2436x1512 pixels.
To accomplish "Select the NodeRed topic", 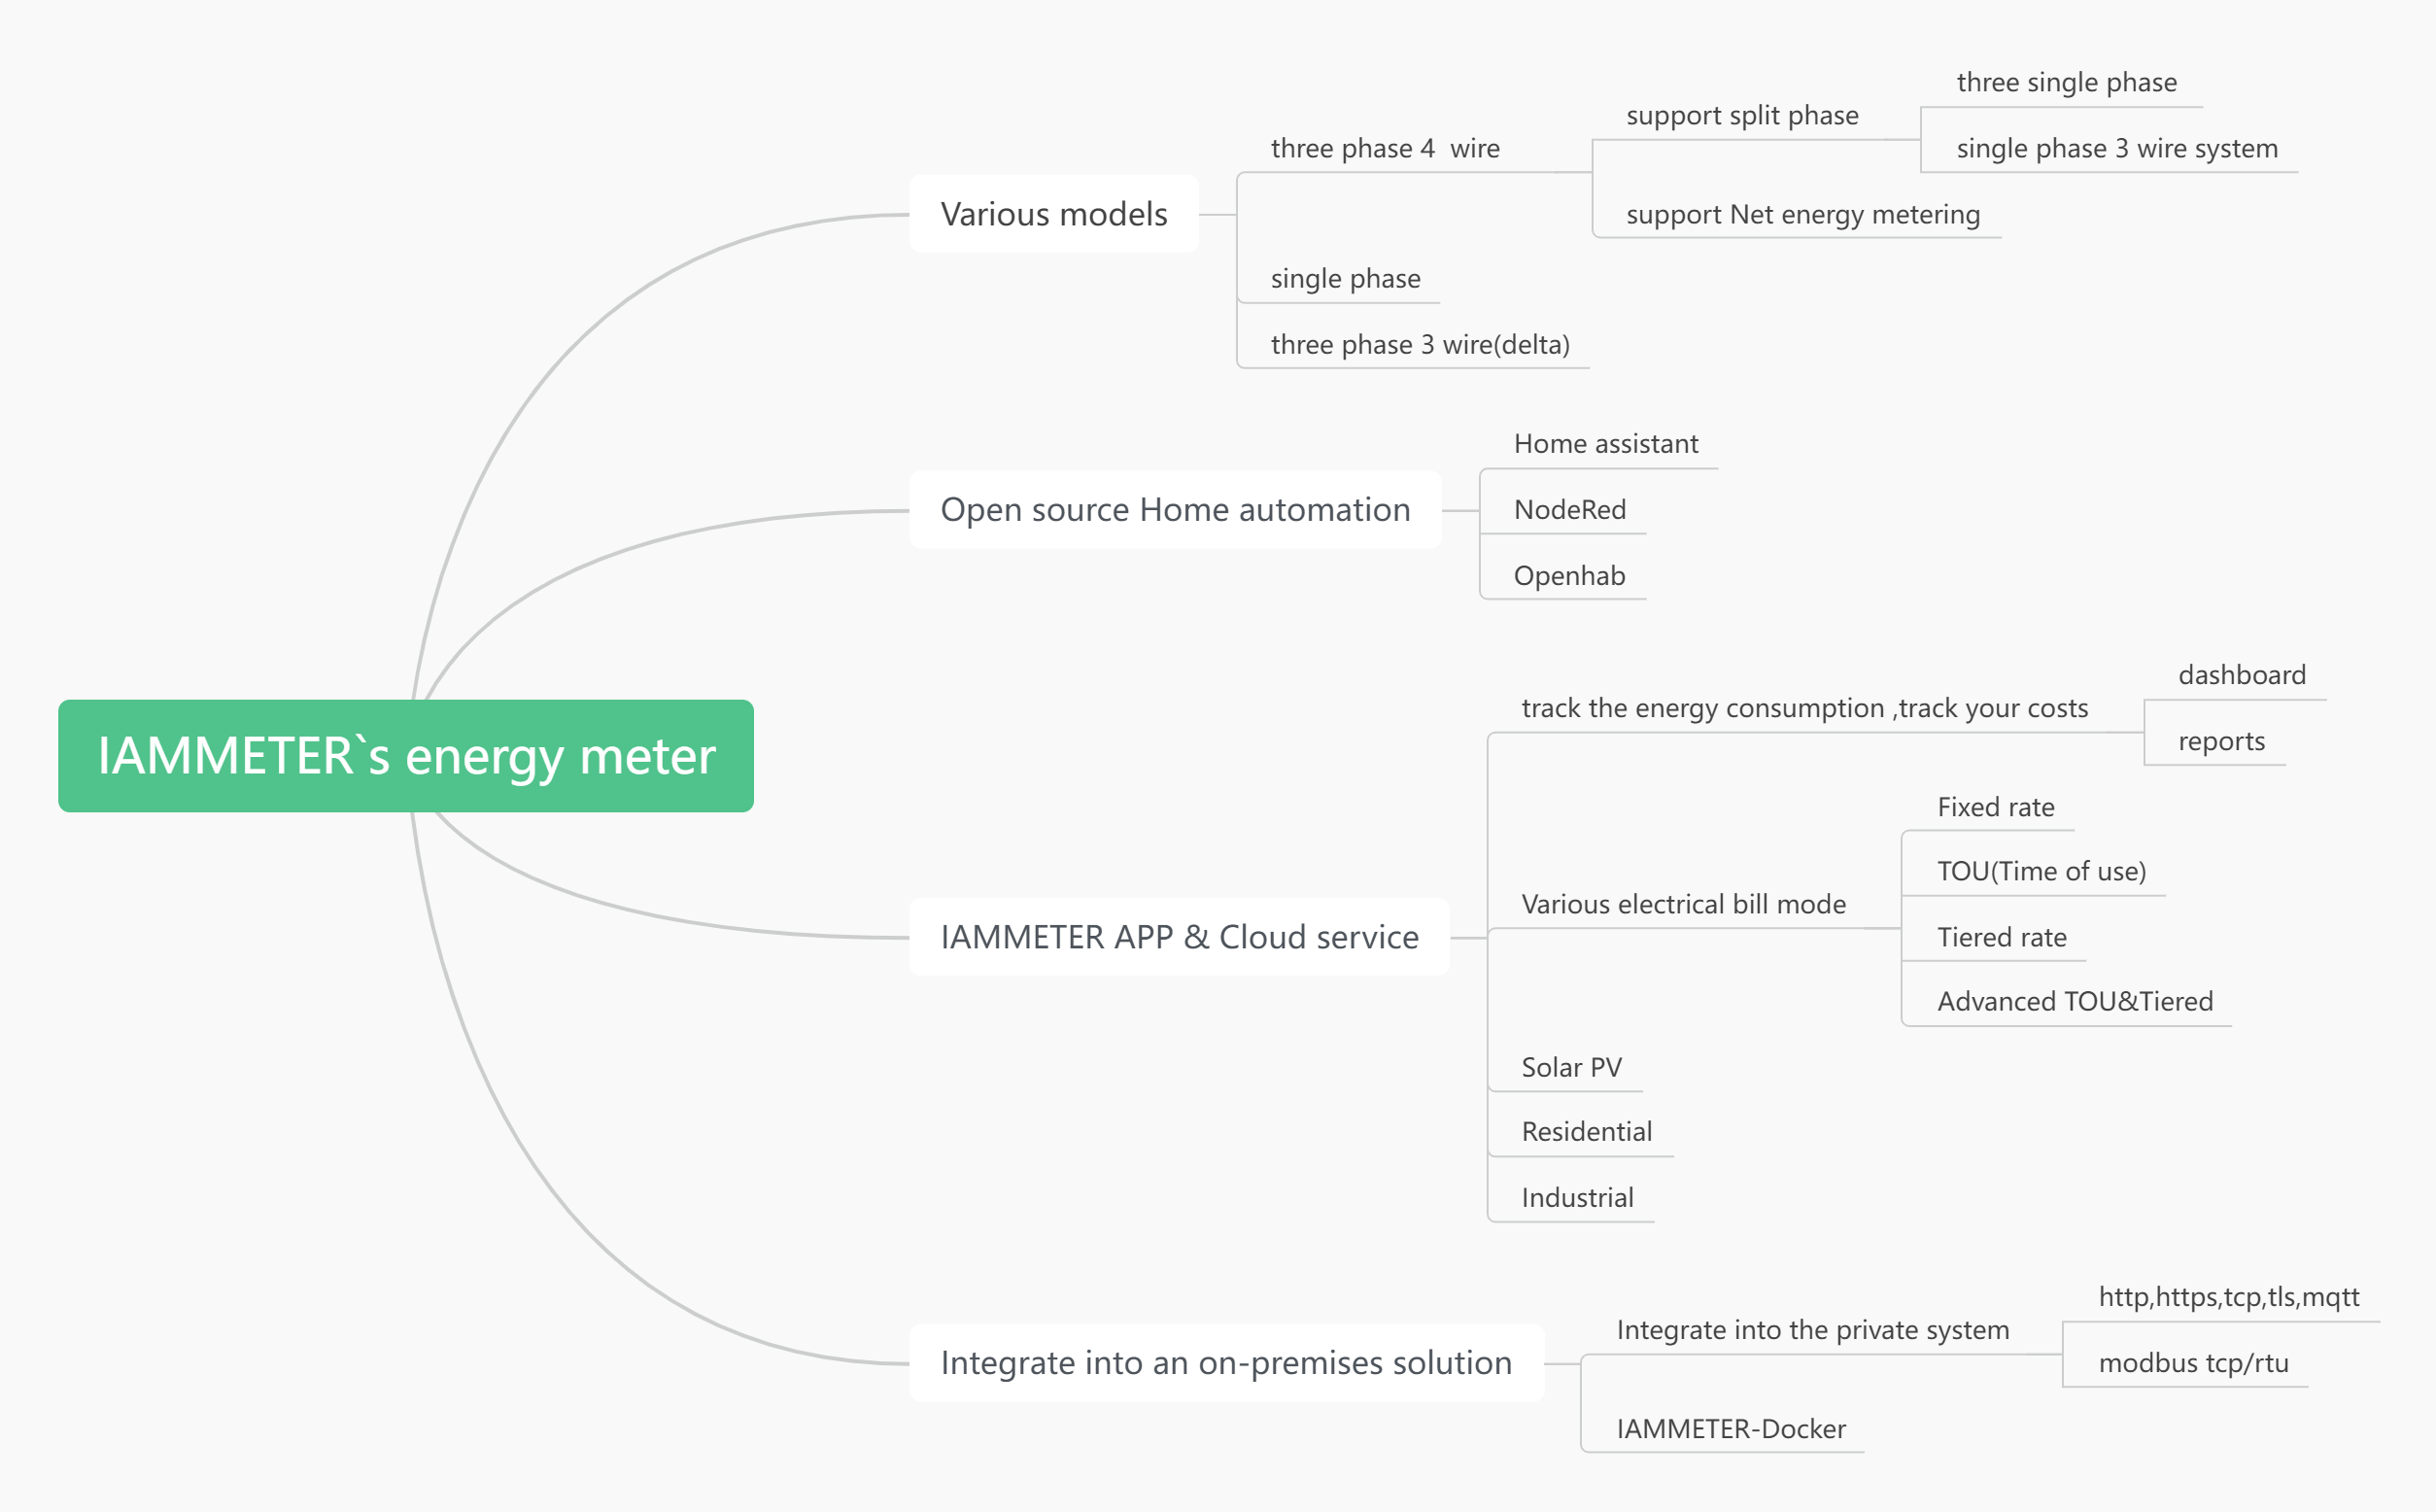I will pyautogui.click(x=1569, y=510).
